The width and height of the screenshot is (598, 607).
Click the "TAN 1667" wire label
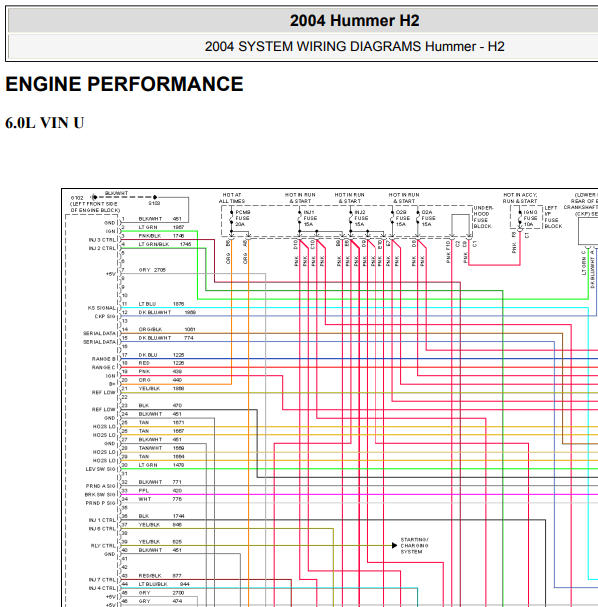tap(161, 431)
